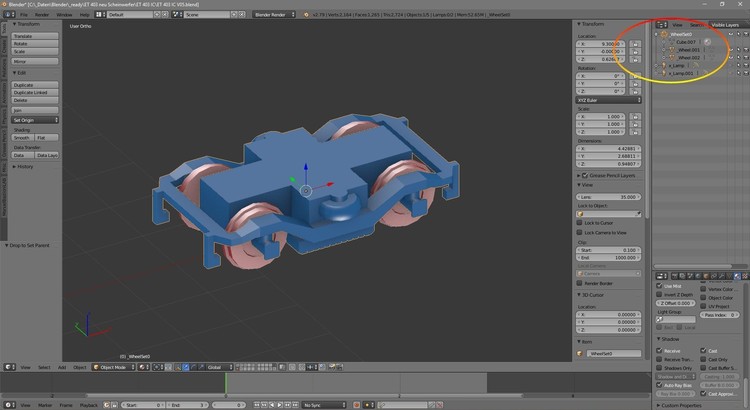This screenshot has height=410, width=750.
Task: Play the animation forward
Action: coord(280,405)
